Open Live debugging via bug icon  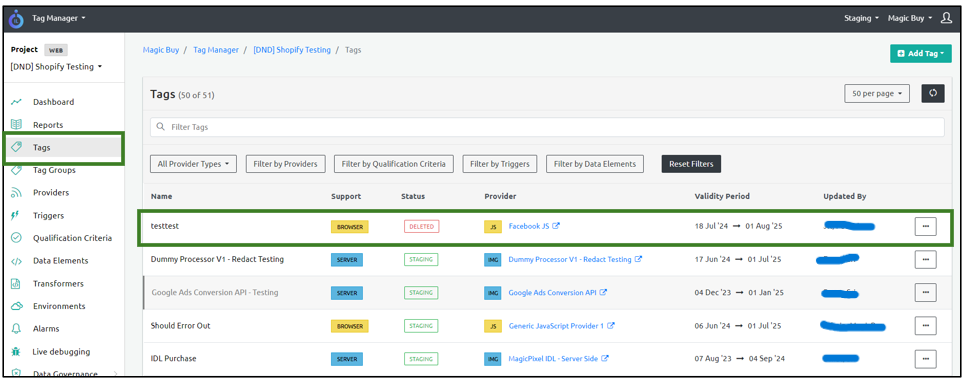(x=17, y=352)
